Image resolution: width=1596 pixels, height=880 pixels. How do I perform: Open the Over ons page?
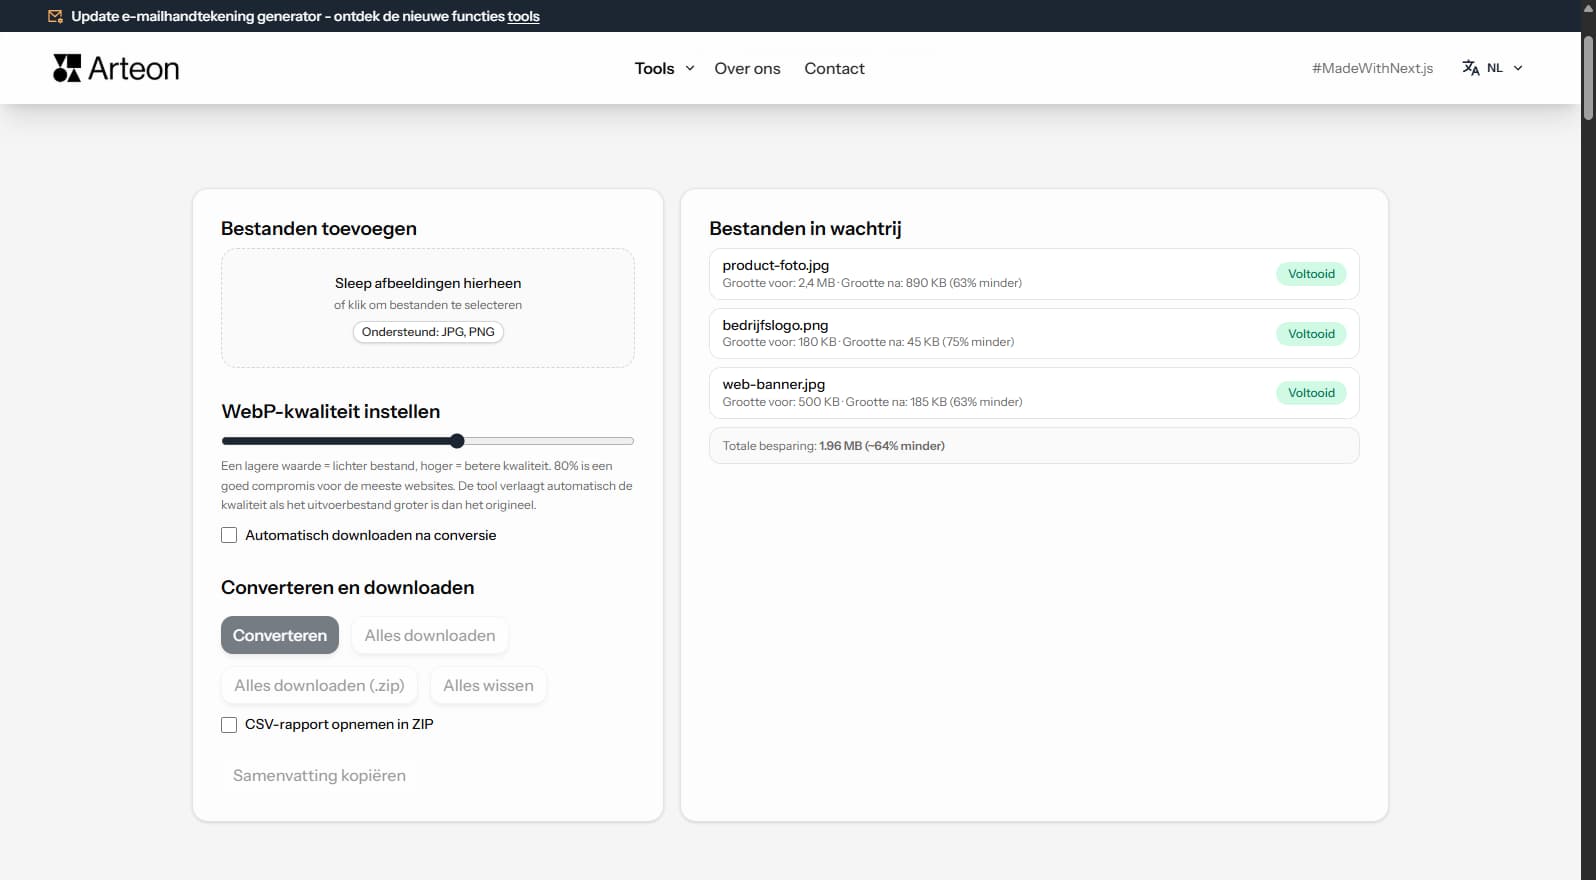click(747, 68)
